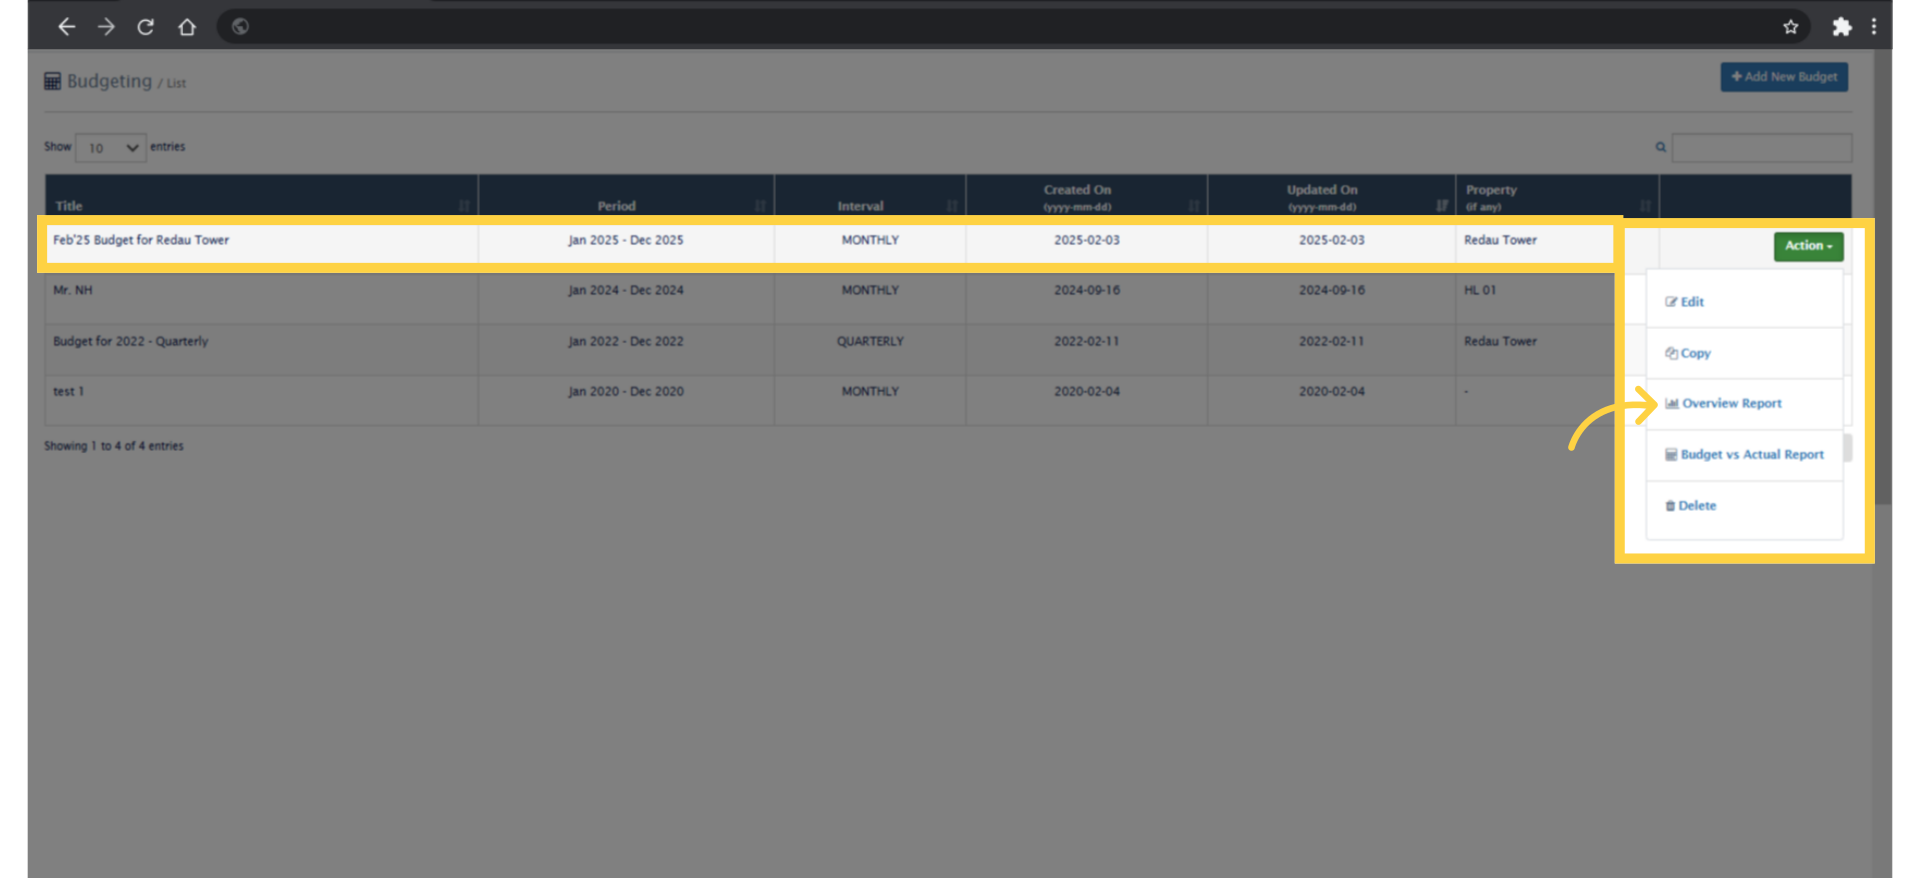This screenshot has width=1920, height=878.
Task: Select the Mr. NH budget title
Action: (73, 290)
